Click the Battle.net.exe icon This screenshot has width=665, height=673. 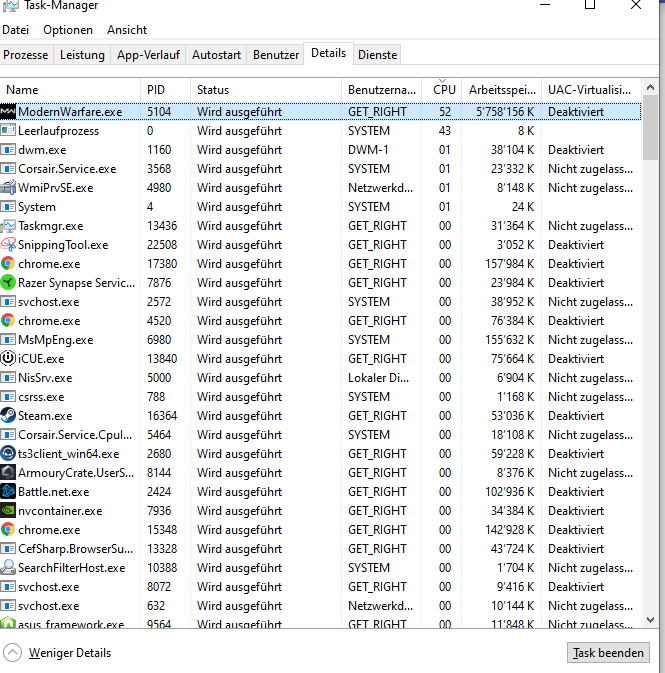pyautogui.click(x=8, y=491)
